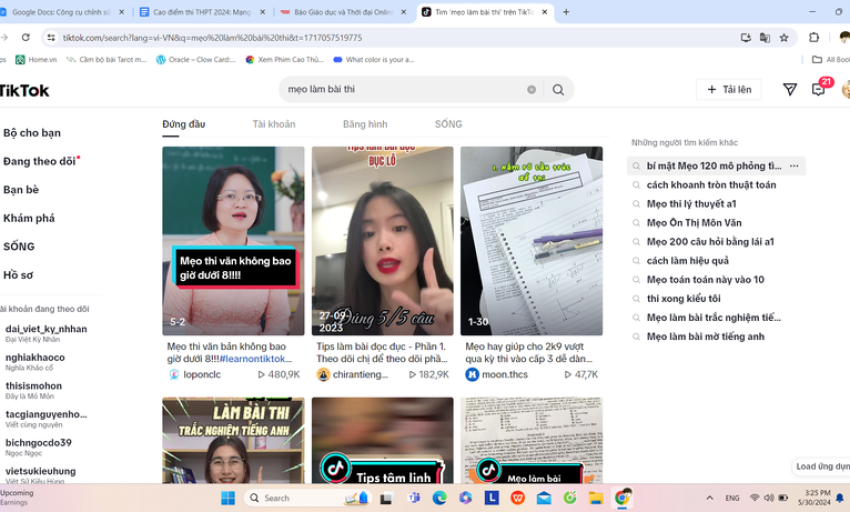Search suggestion cách khoanh tròn thuật toán

(711, 185)
